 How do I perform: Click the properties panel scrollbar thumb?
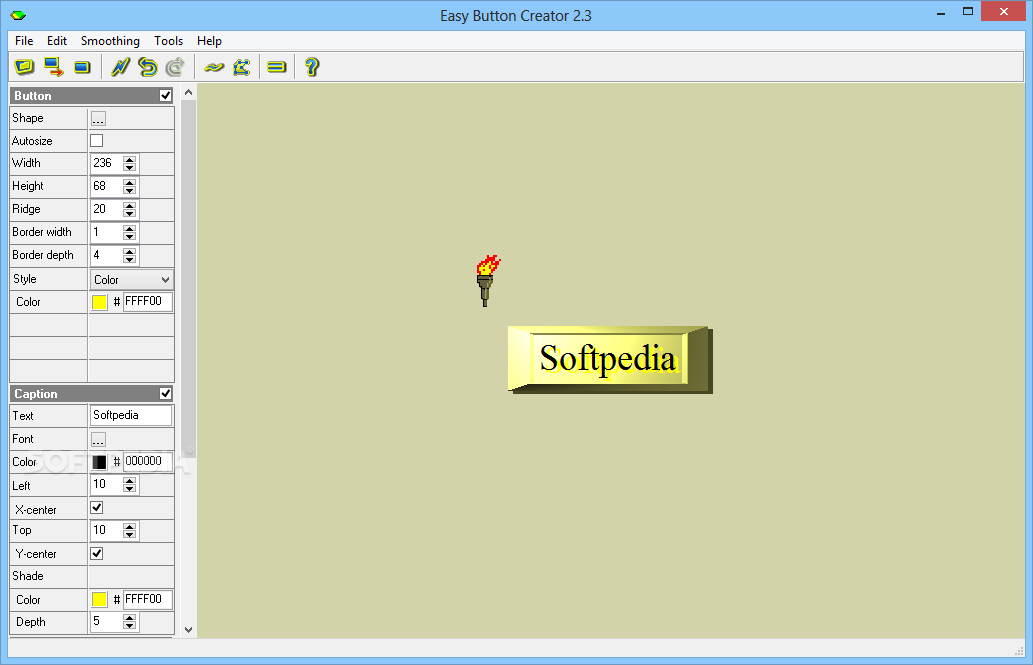pyautogui.click(x=188, y=277)
